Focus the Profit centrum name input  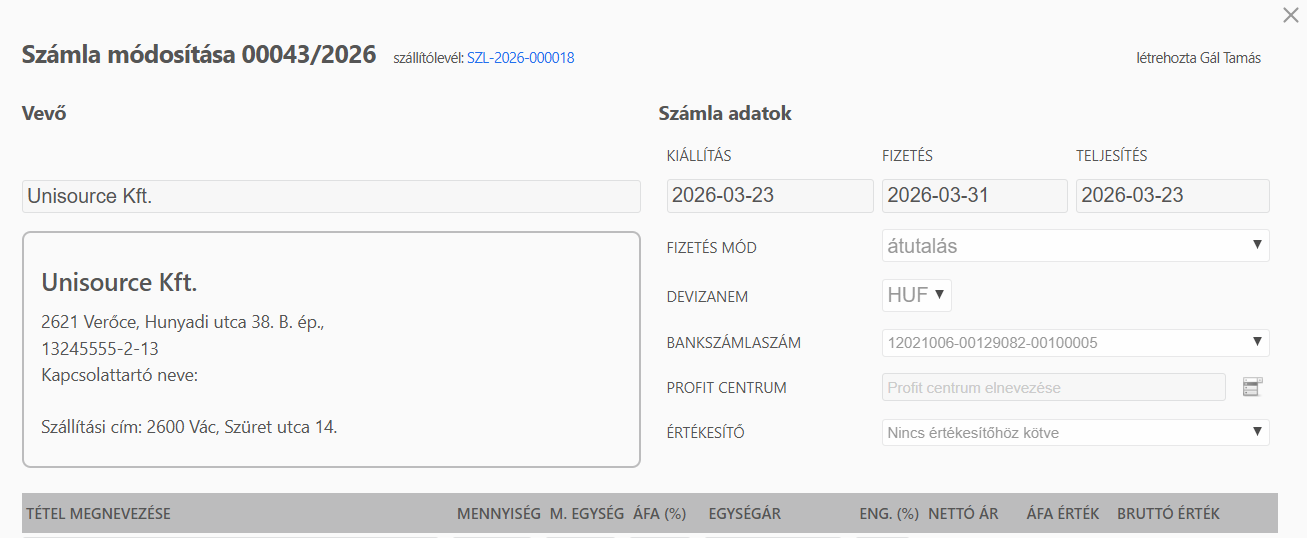click(x=1053, y=387)
